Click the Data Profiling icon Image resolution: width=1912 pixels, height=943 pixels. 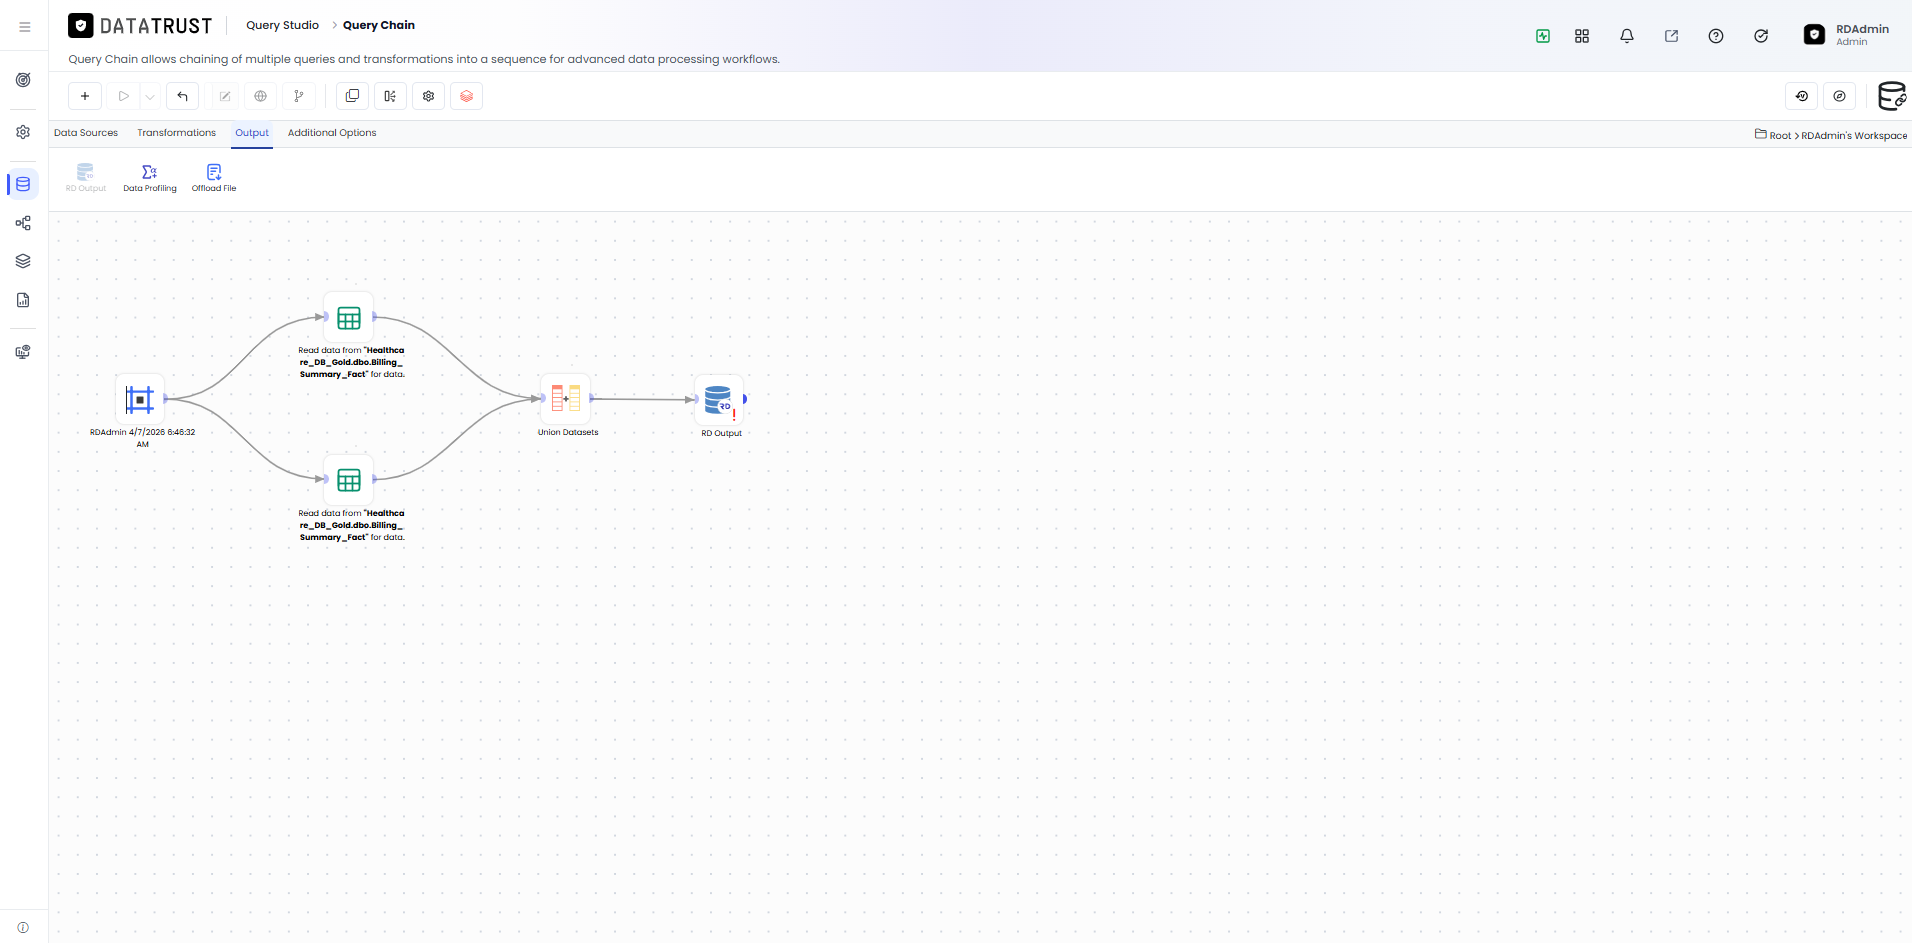(150, 172)
